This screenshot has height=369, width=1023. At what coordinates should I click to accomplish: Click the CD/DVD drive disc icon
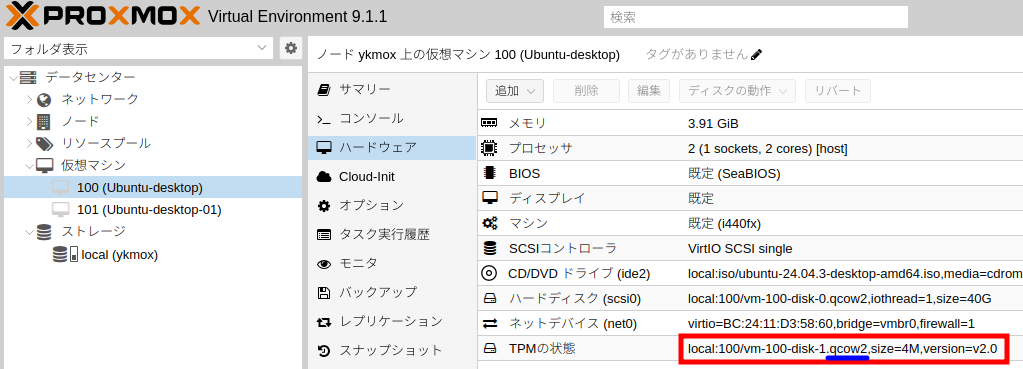[489, 273]
